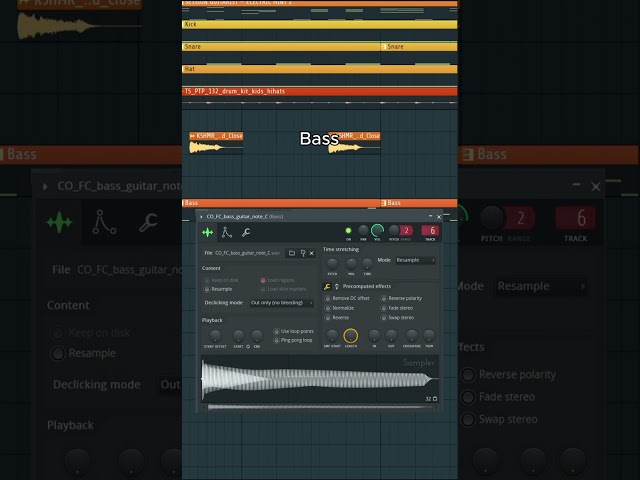
Task: Minimize the sampler channel window
Action: pyautogui.click(x=430, y=216)
